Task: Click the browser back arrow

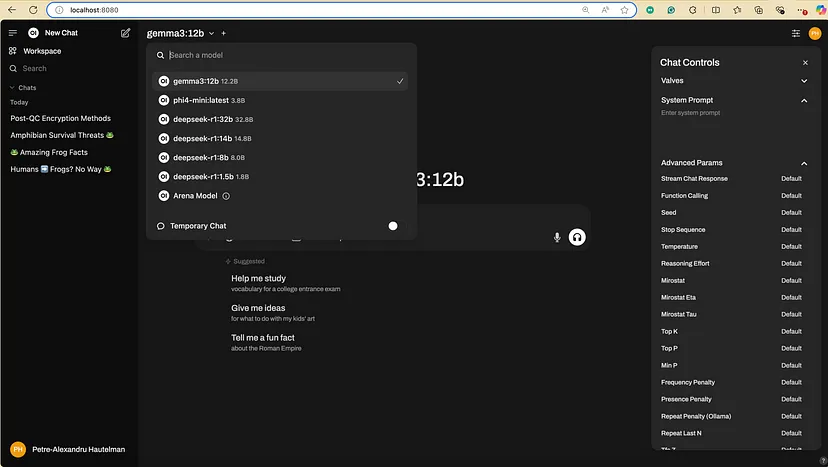Action: 12,10
